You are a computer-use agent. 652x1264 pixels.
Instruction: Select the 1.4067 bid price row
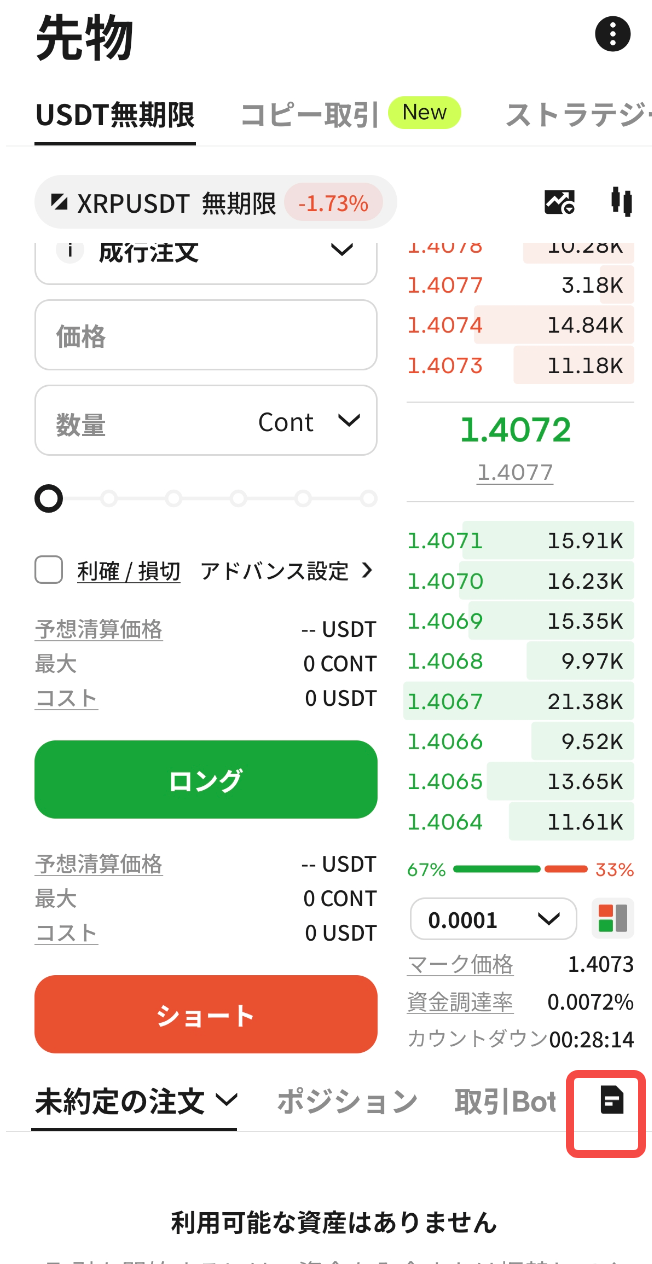point(519,701)
